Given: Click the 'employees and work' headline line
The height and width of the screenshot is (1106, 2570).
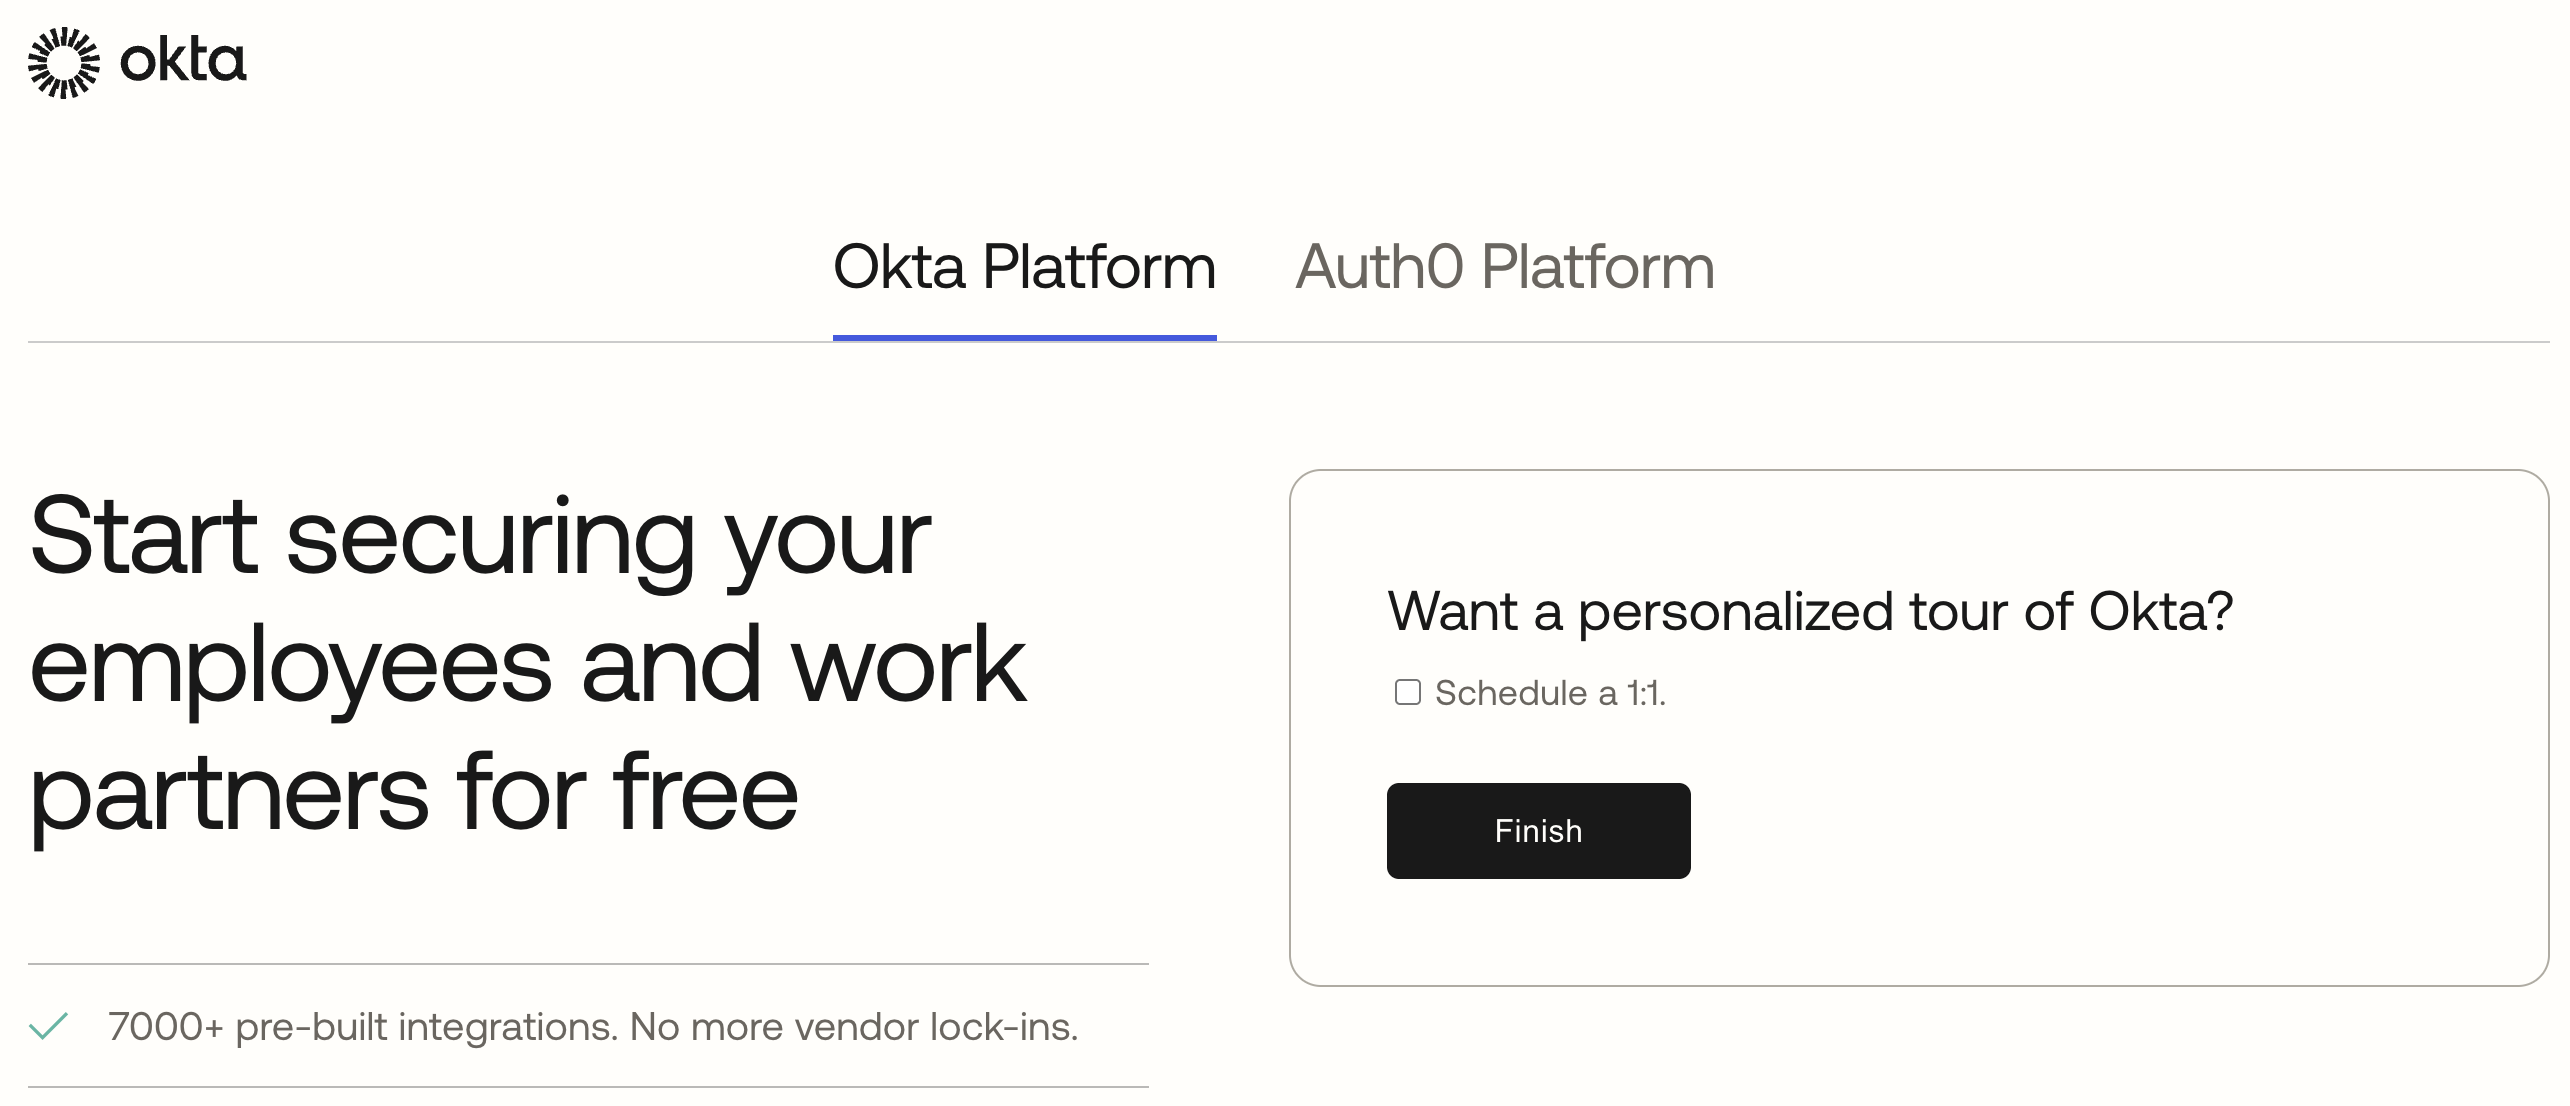Looking at the screenshot, I should pos(528,666).
